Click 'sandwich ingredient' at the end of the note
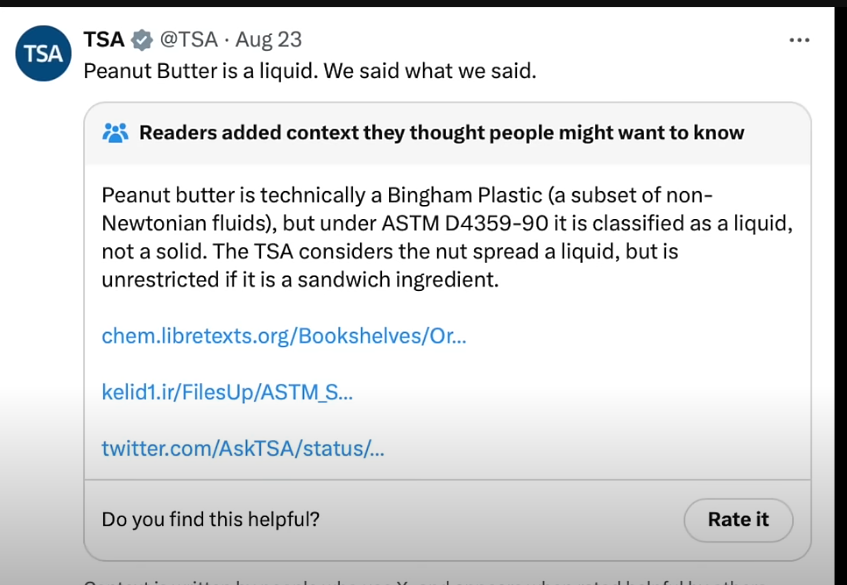Image resolution: width=847 pixels, height=585 pixels. pos(398,280)
